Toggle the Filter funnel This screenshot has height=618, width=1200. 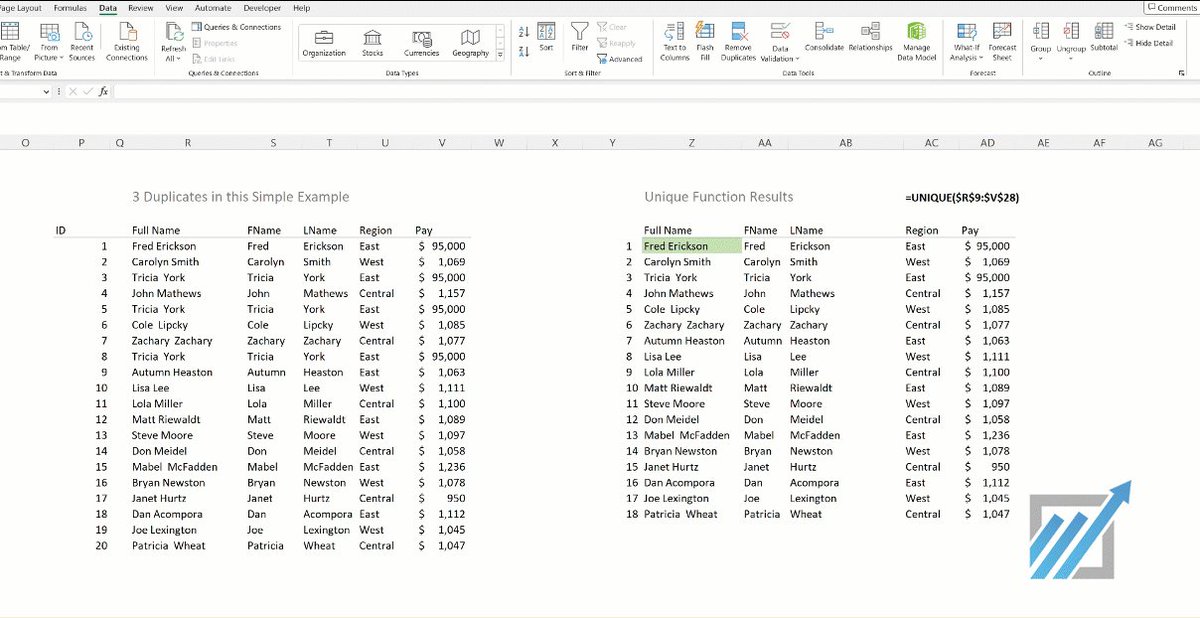click(x=580, y=37)
